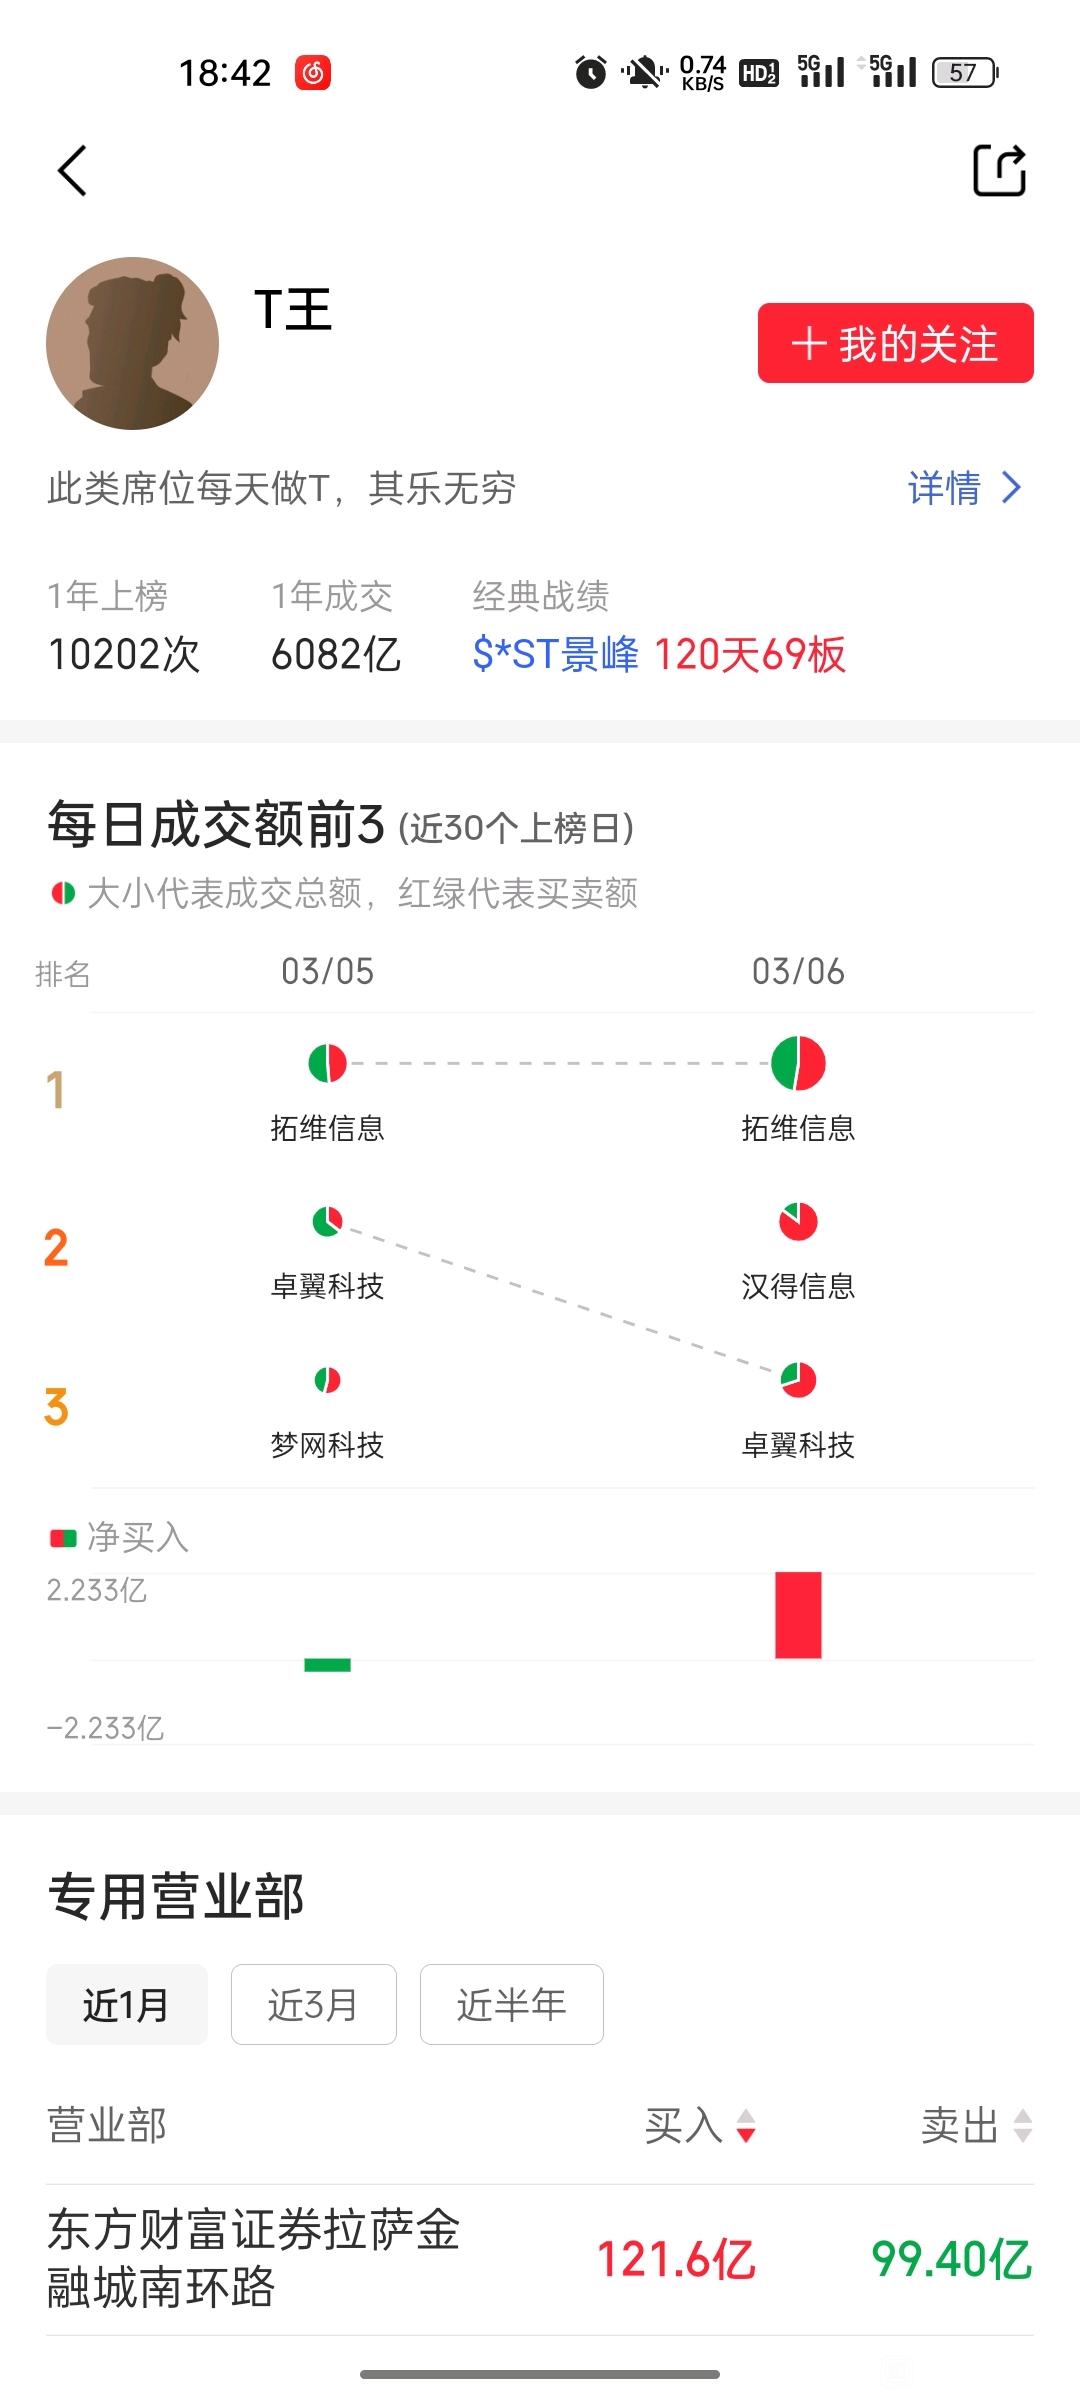1080x2400 pixels.
Task: Follow with the 我的关注 button
Action: 895,343
